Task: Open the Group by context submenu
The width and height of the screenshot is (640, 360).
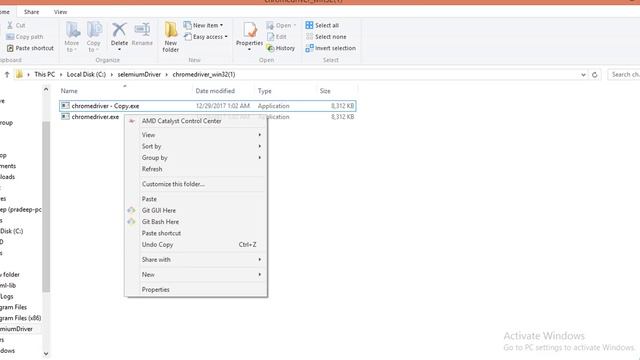Action: point(196,158)
